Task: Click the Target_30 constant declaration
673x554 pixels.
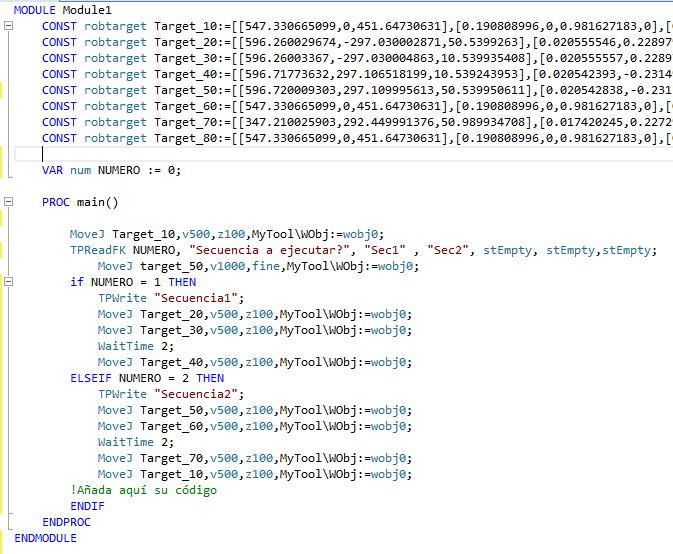Action: coord(357,58)
